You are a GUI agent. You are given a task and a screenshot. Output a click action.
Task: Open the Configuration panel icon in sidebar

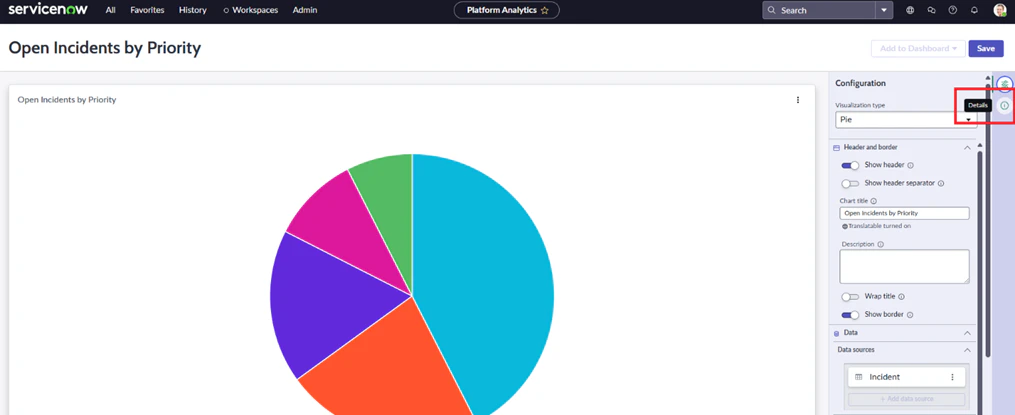coord(1004,84)
